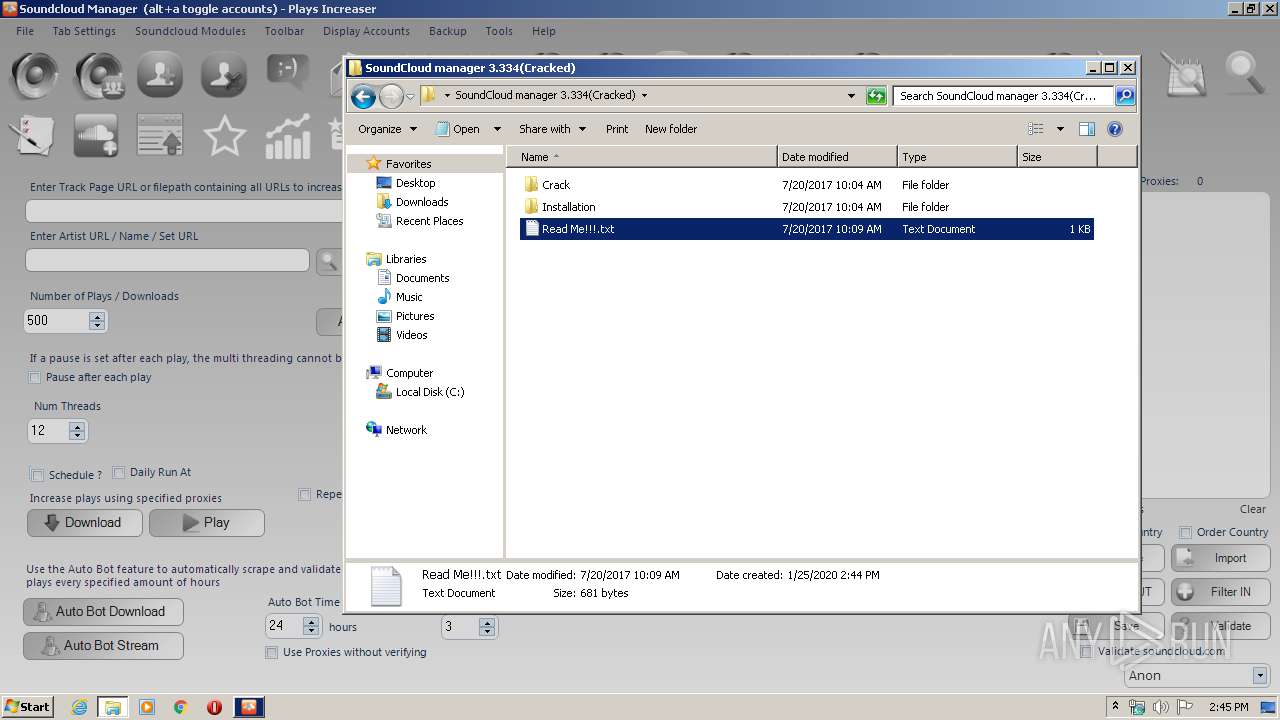
Task: Go back in the Explorer window
Action: pyautogui.click(x=363, y=96)
